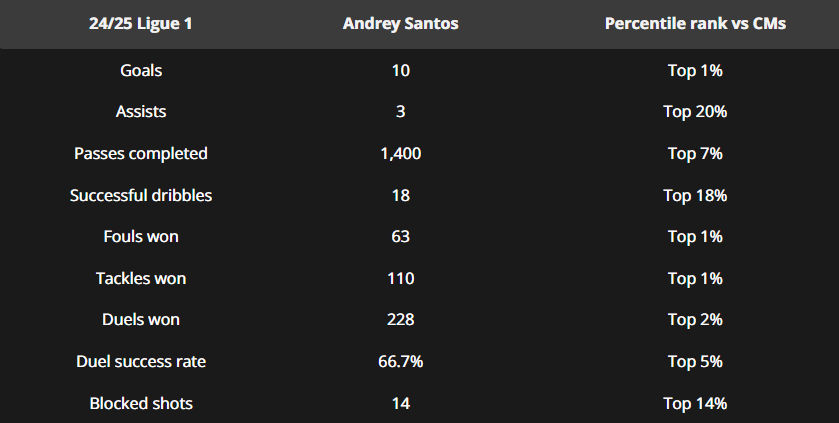Screen dimensions: 839x423
Task: Click 'Percentile rank vs CMs' header
Action: [x=695, y=24]
